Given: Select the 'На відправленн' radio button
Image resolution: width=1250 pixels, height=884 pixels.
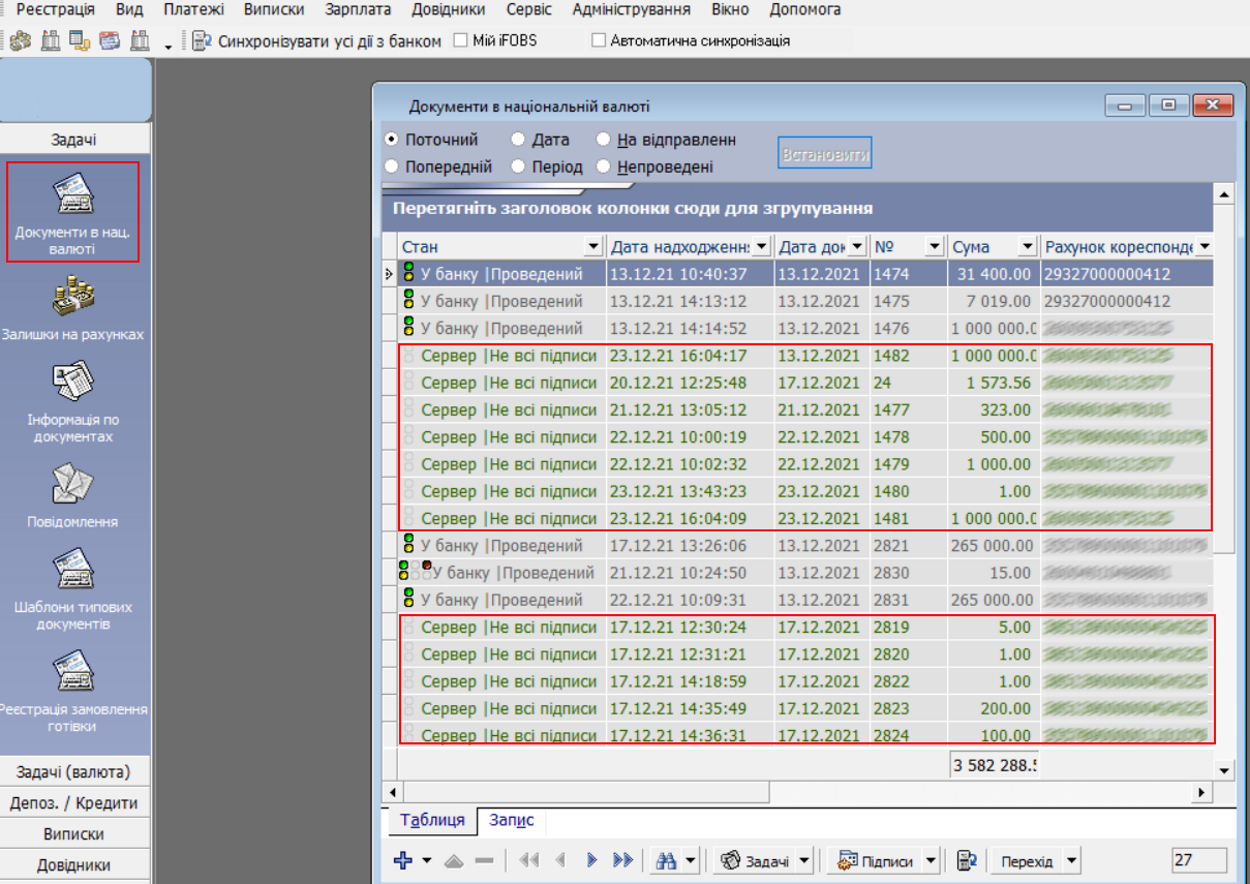Looking at the screenshot, I should pos(603,140).
